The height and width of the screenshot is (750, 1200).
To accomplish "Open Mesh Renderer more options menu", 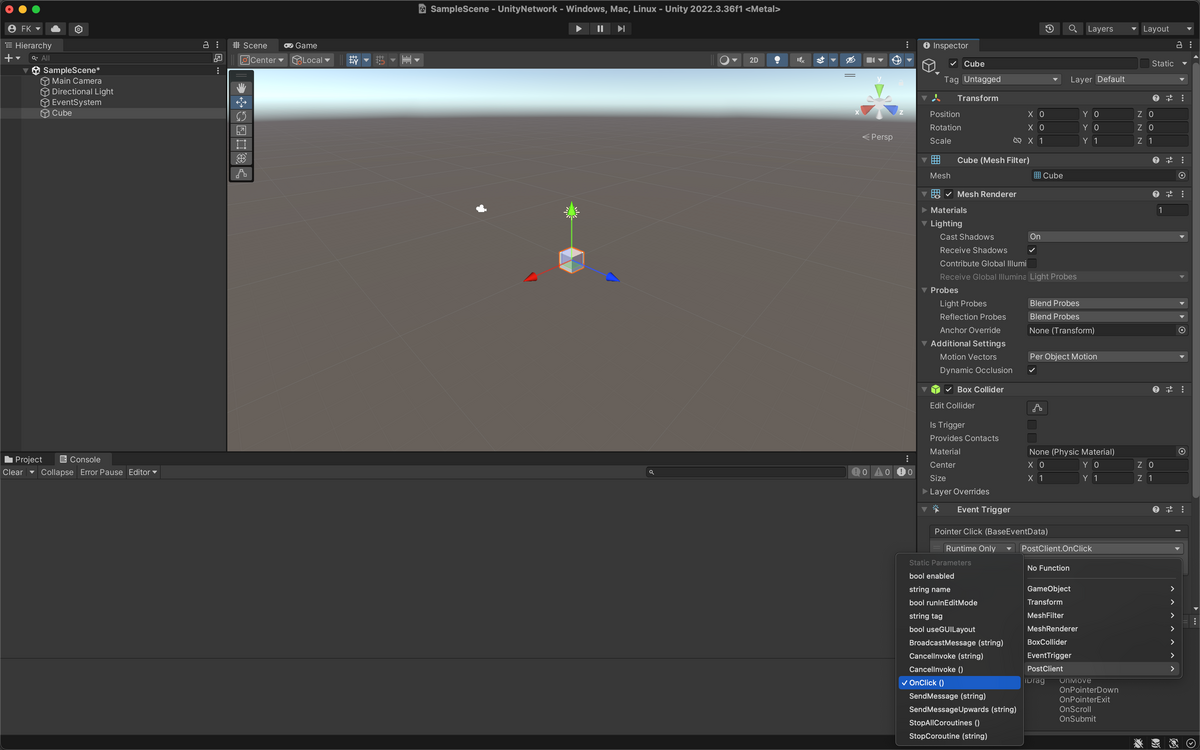I will point(1183,194).
